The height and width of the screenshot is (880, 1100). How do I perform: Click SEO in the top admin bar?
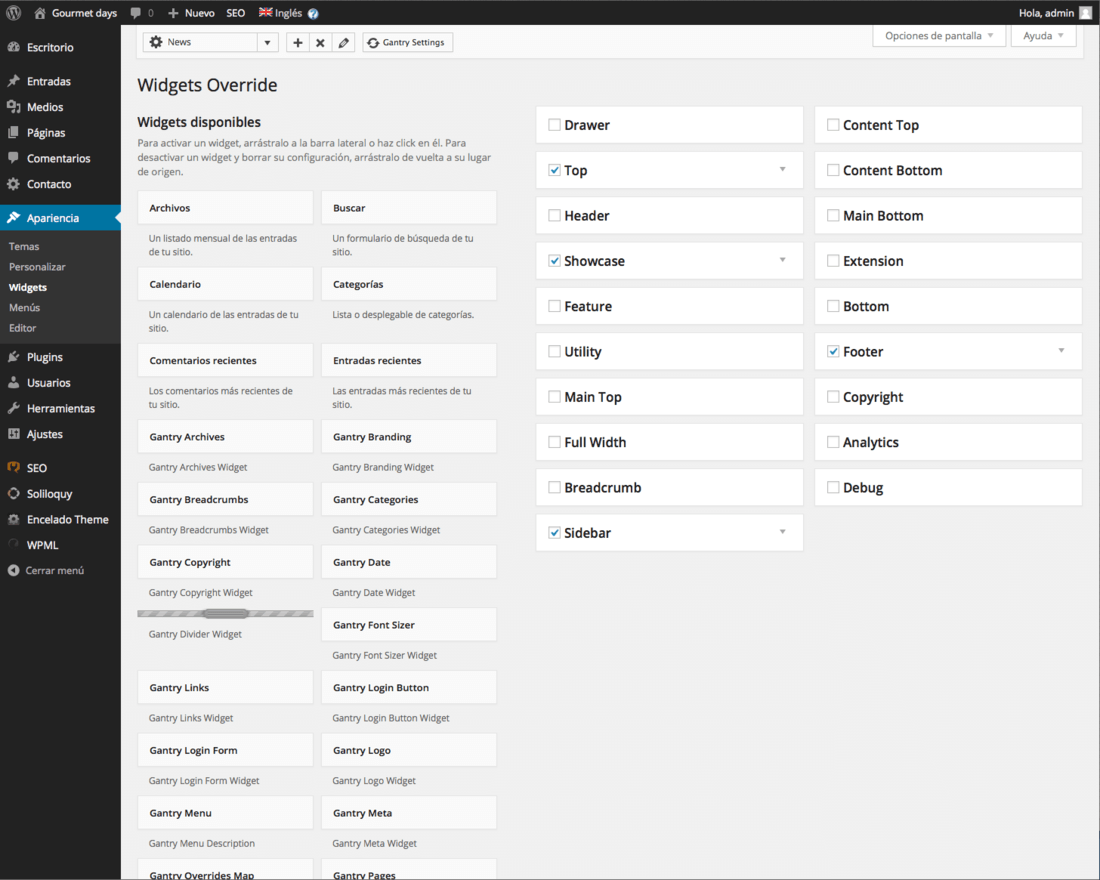point(236,13)
